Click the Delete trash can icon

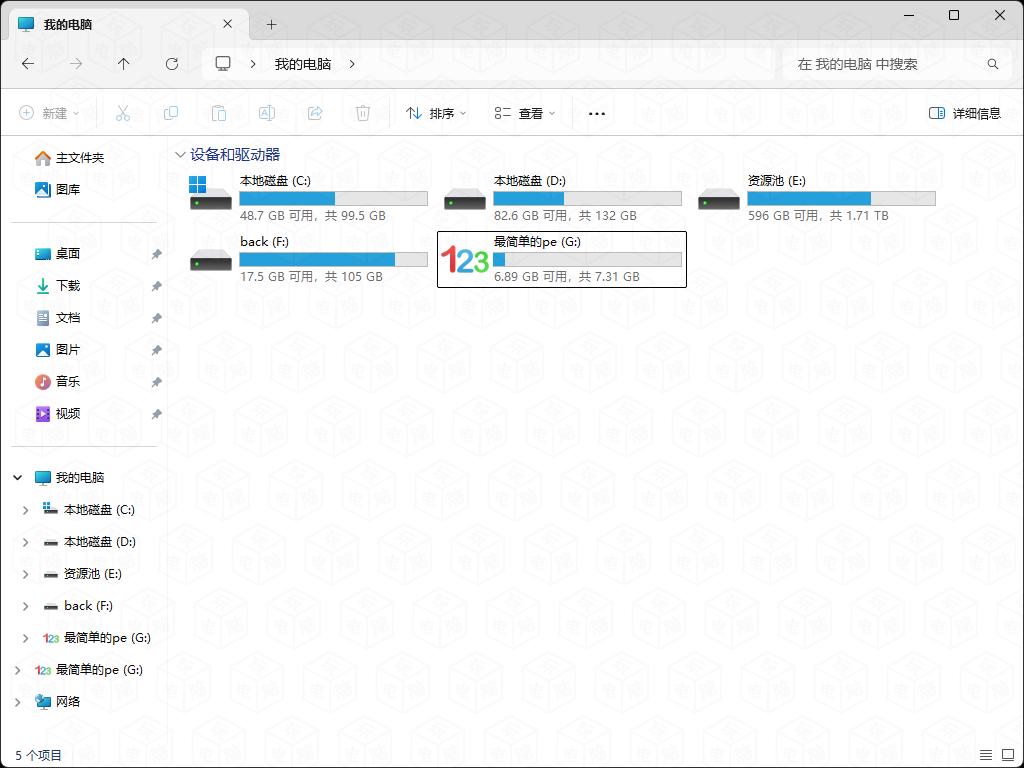click(x=363, y=113)
